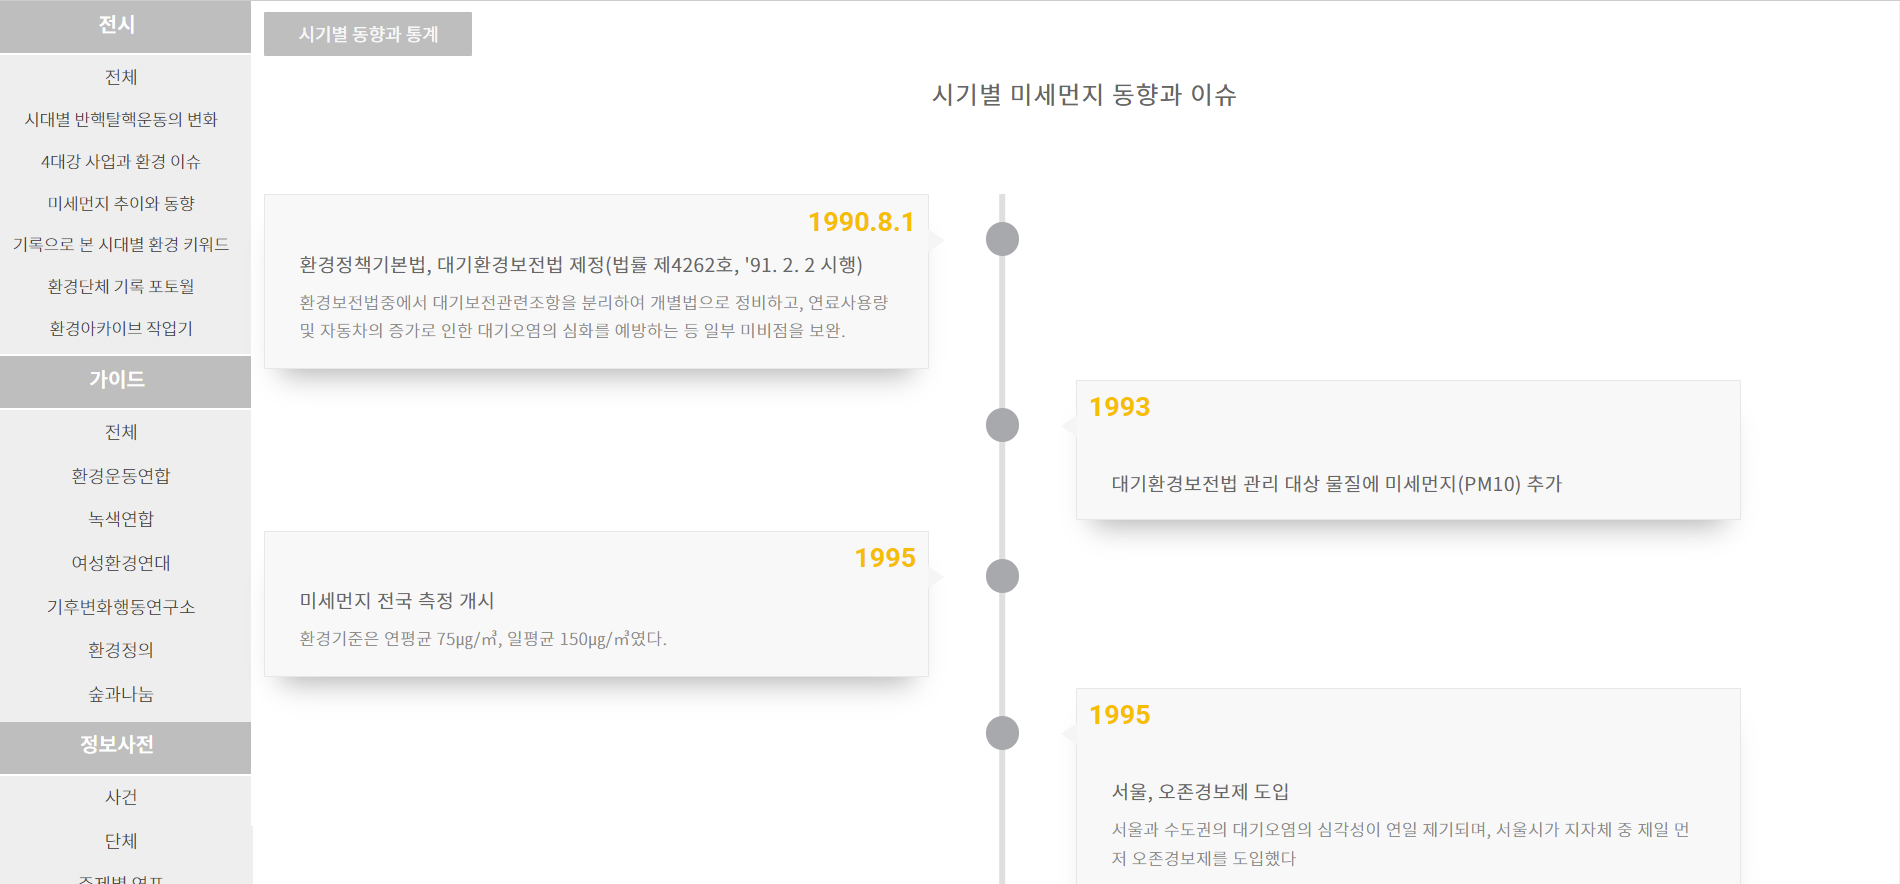1900x884 pixels.
Task: Click the 1993 timeline circle marker
Action: click(1002, 425)
